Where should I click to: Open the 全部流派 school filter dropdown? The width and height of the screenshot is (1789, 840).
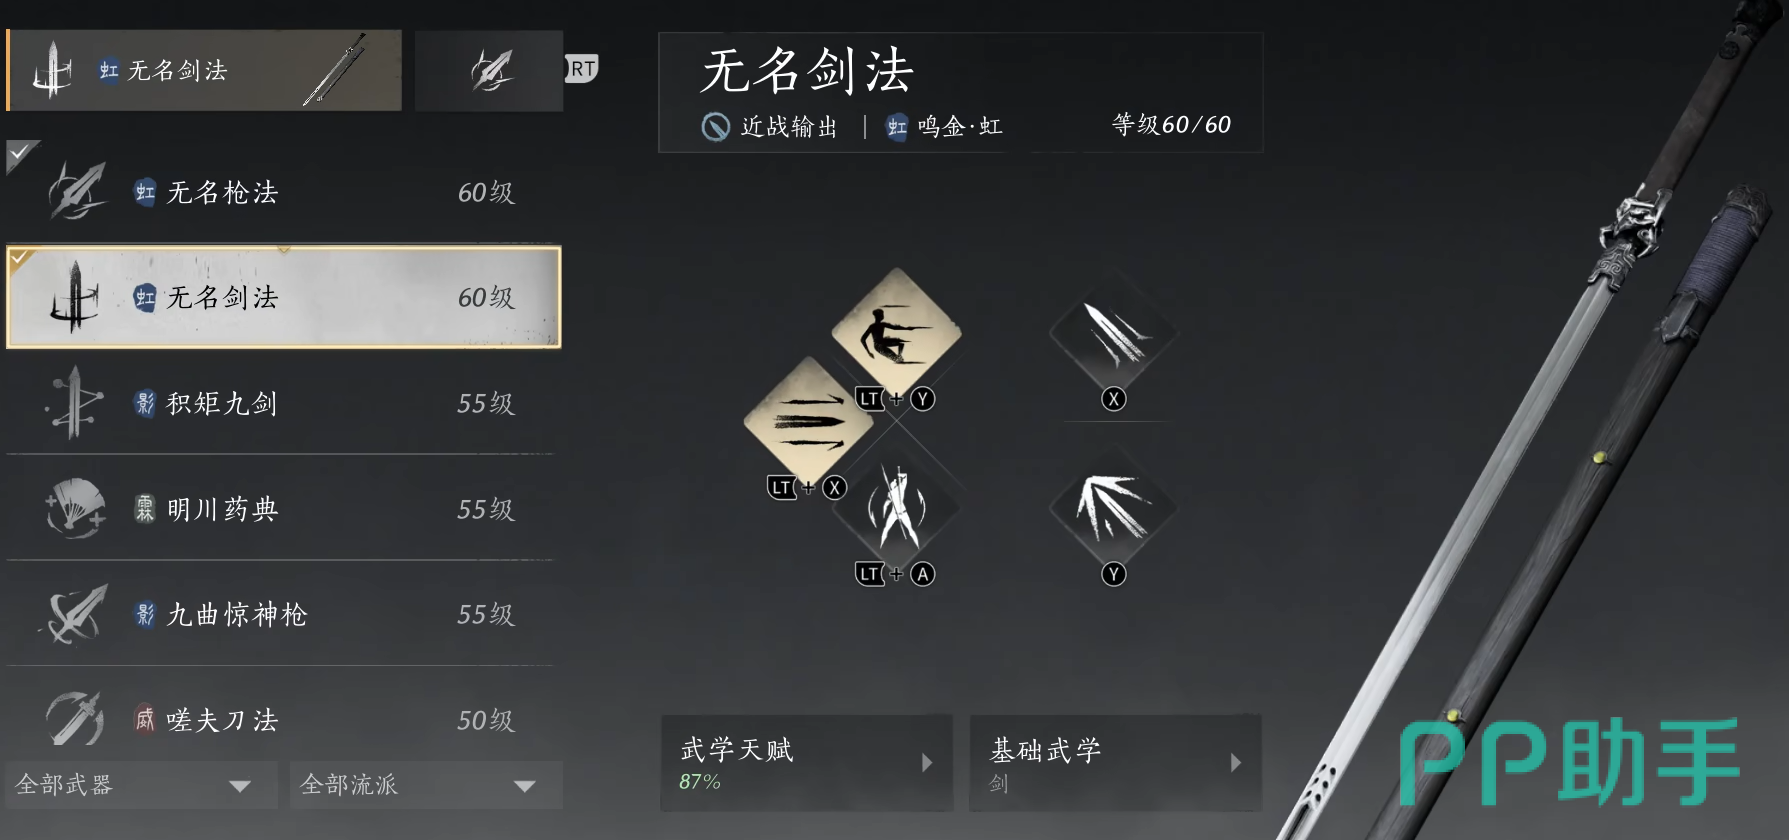426,785
